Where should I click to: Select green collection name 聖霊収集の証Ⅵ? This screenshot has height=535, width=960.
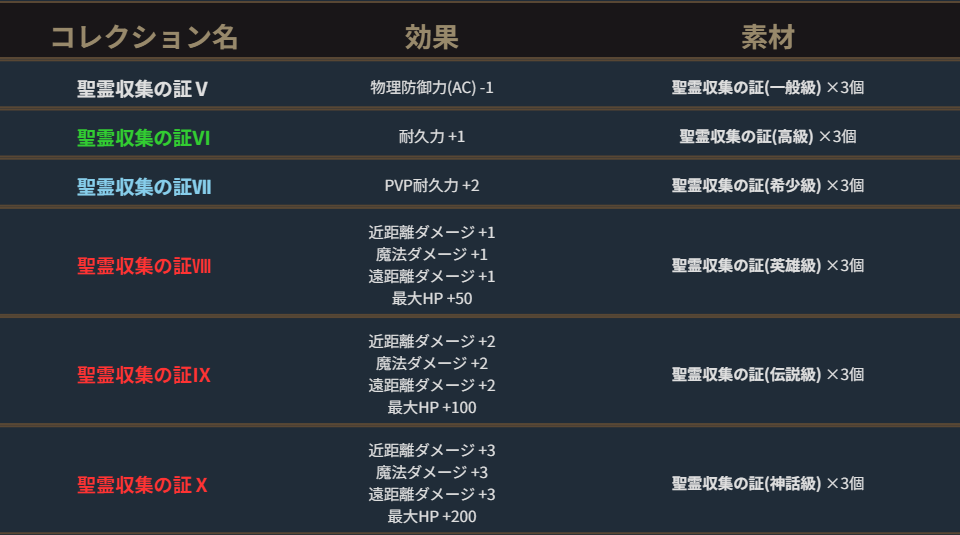coord(143,137)
